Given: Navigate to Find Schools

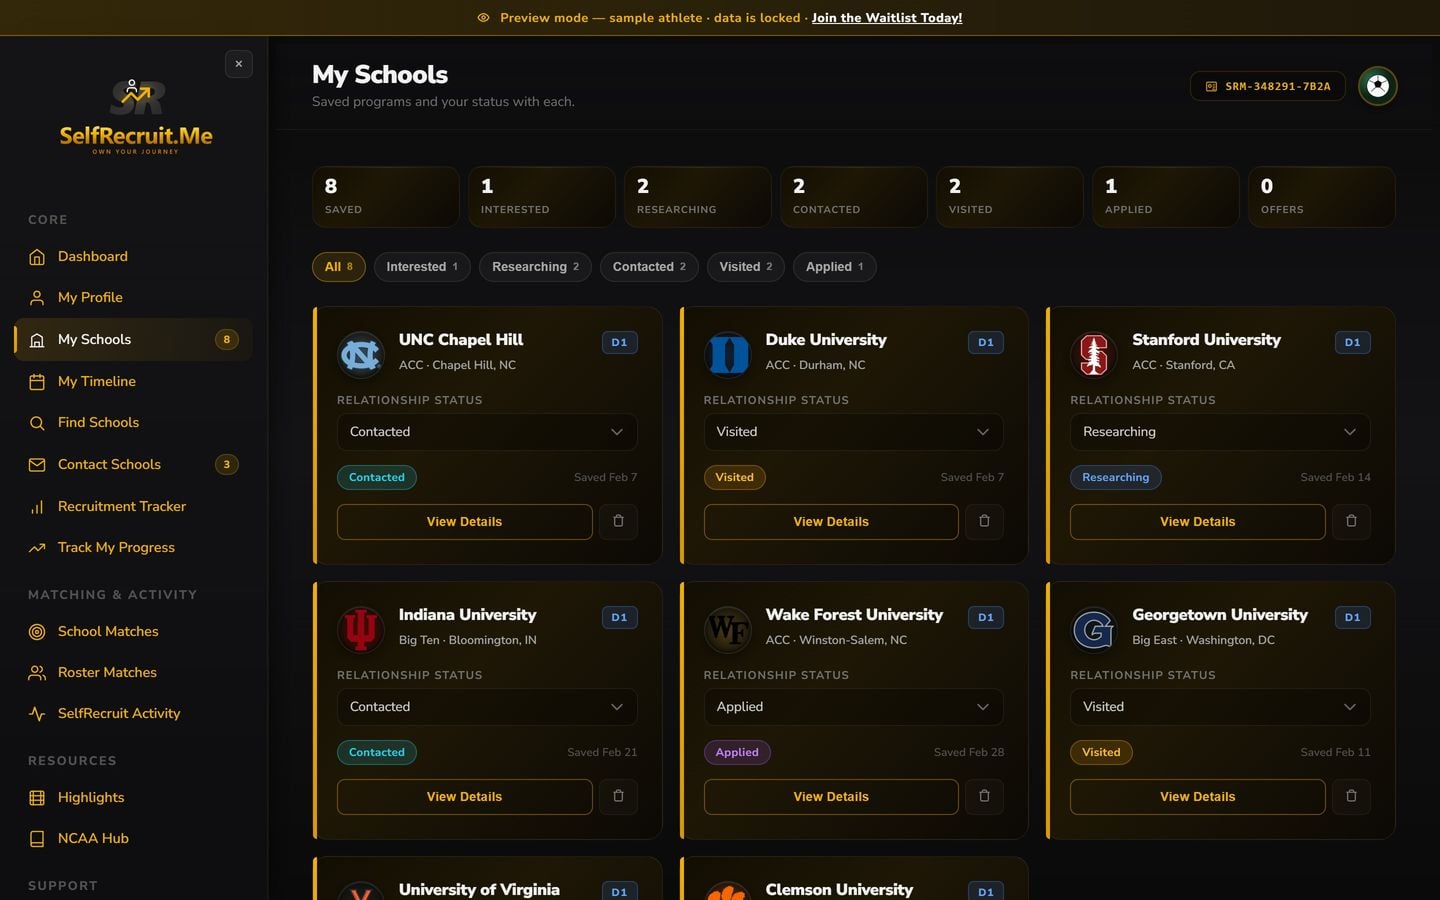Looking at the screenshot, I should [133, 422].
